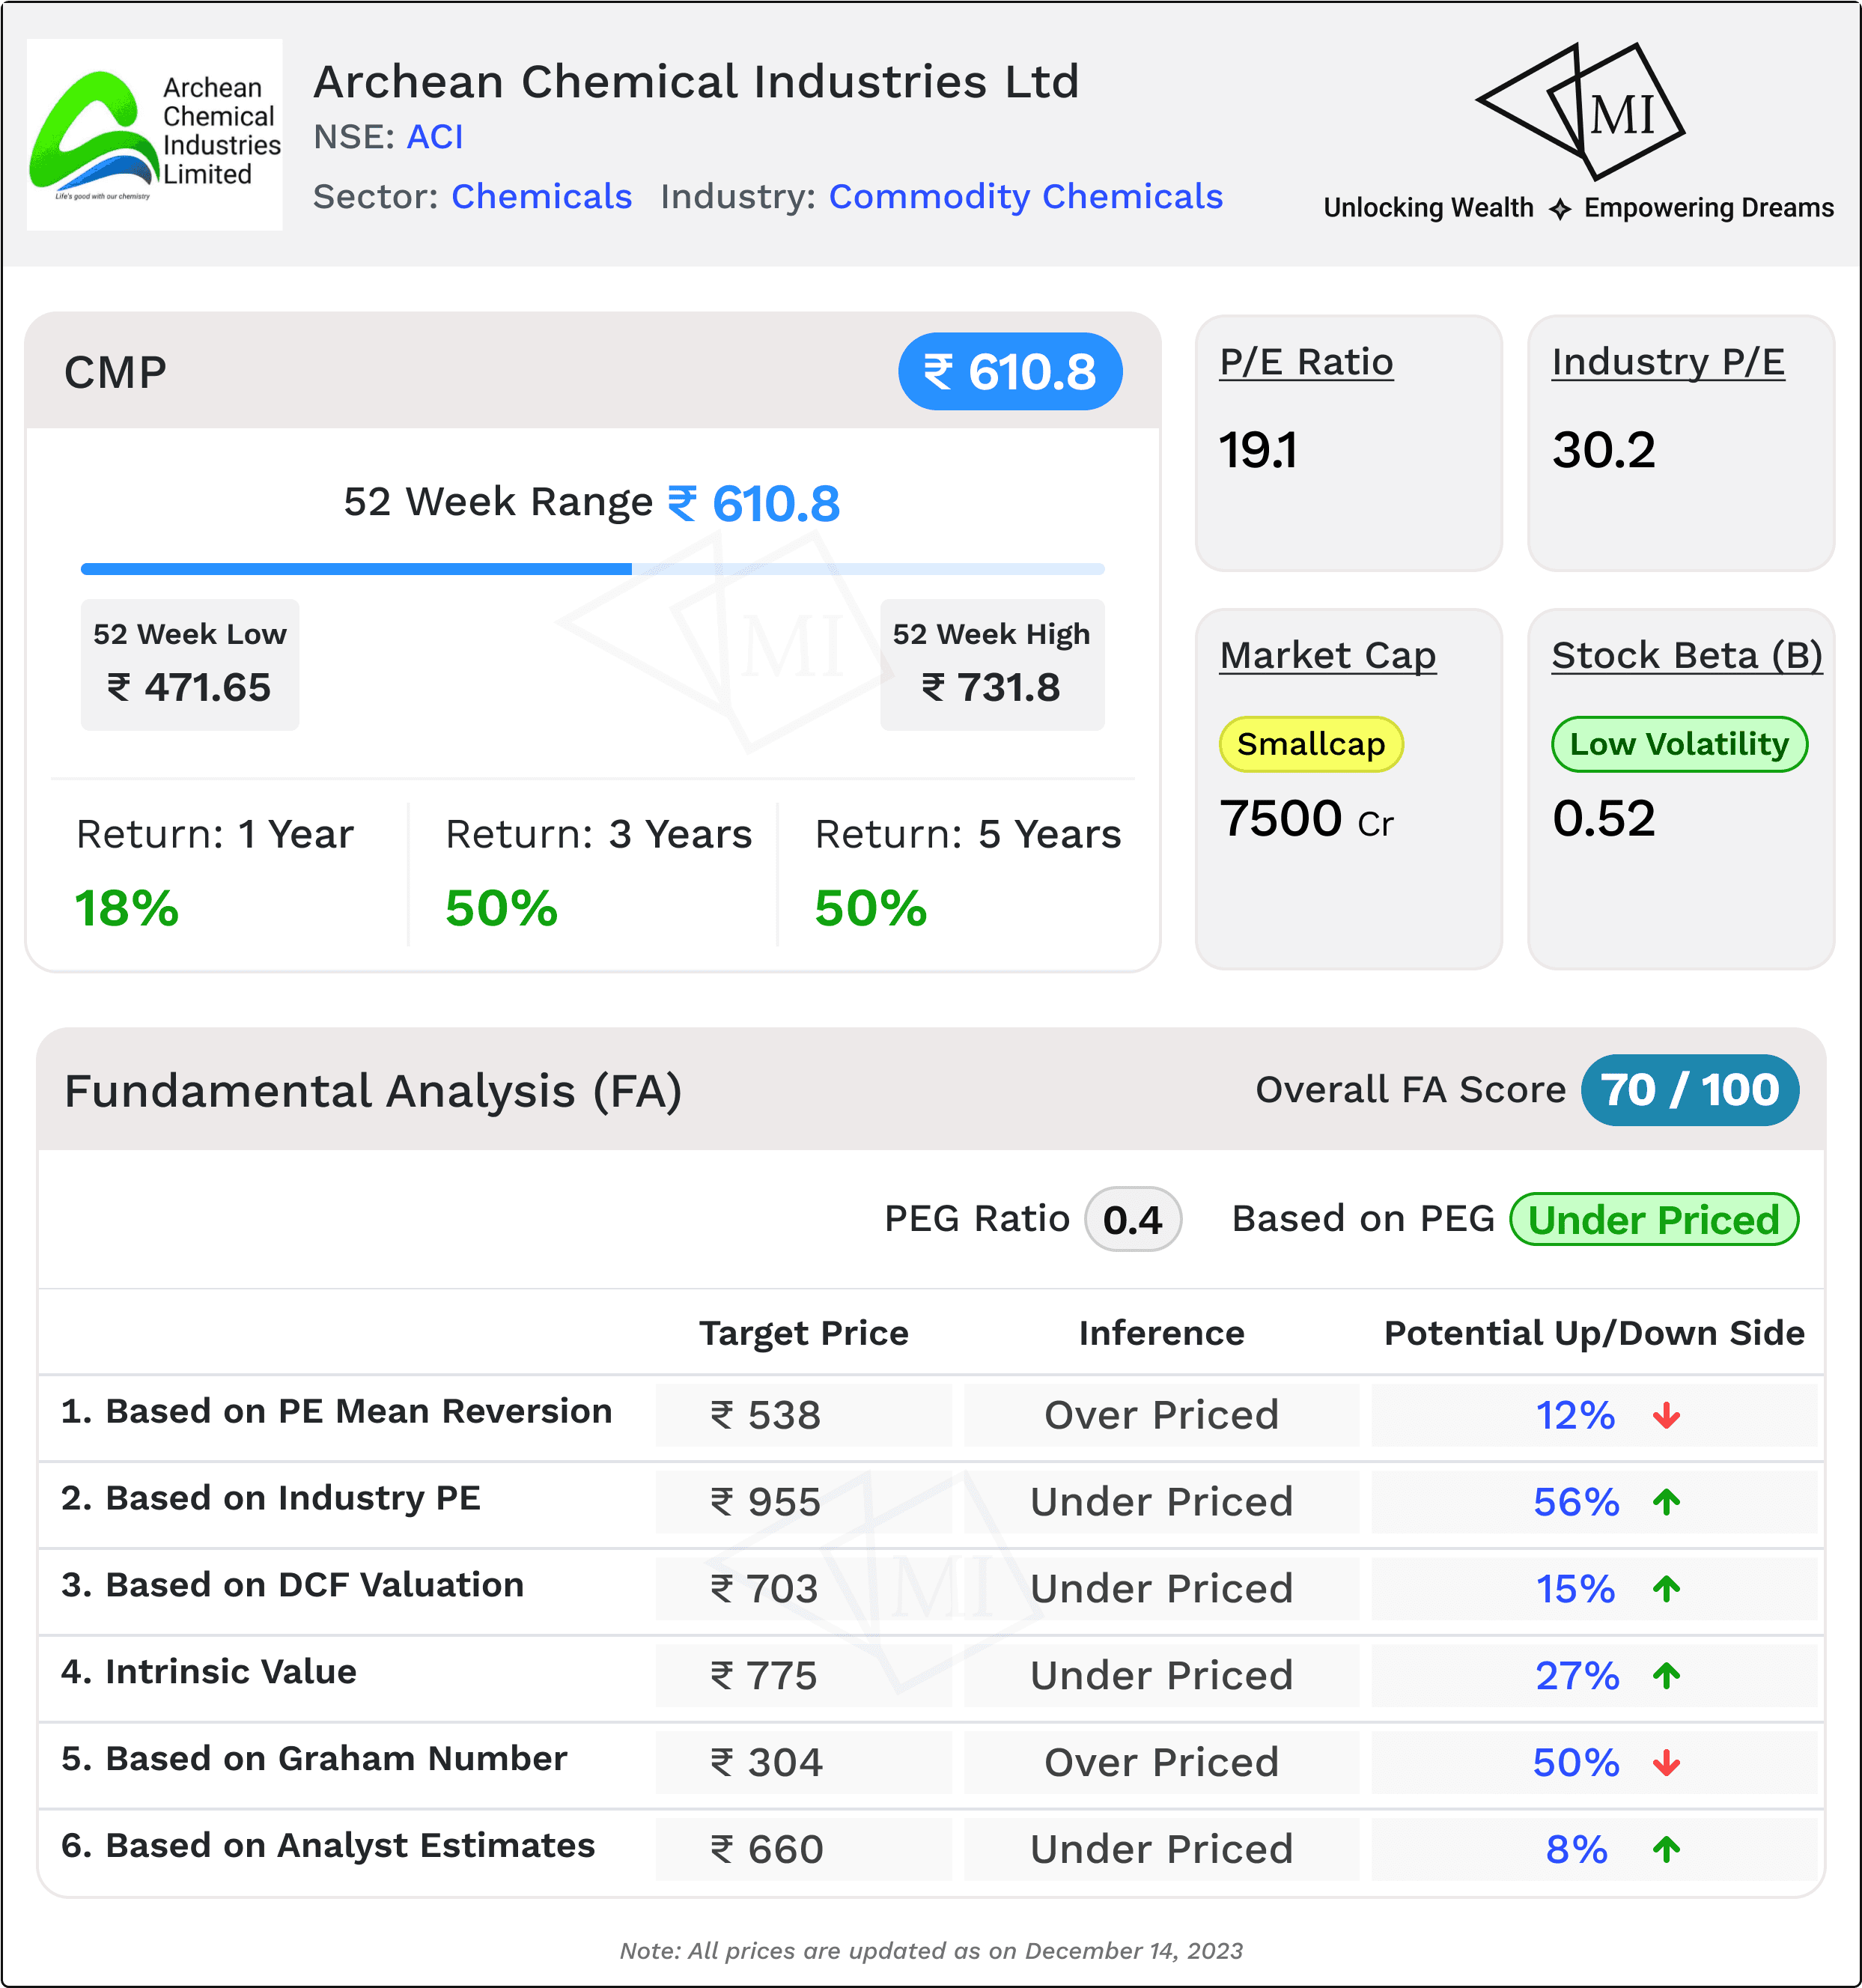Image resolution: width=1862 pixels, height=1988 pixels.
Task: Click the green up arrow next to 27%
Action: [1666, 1676]
